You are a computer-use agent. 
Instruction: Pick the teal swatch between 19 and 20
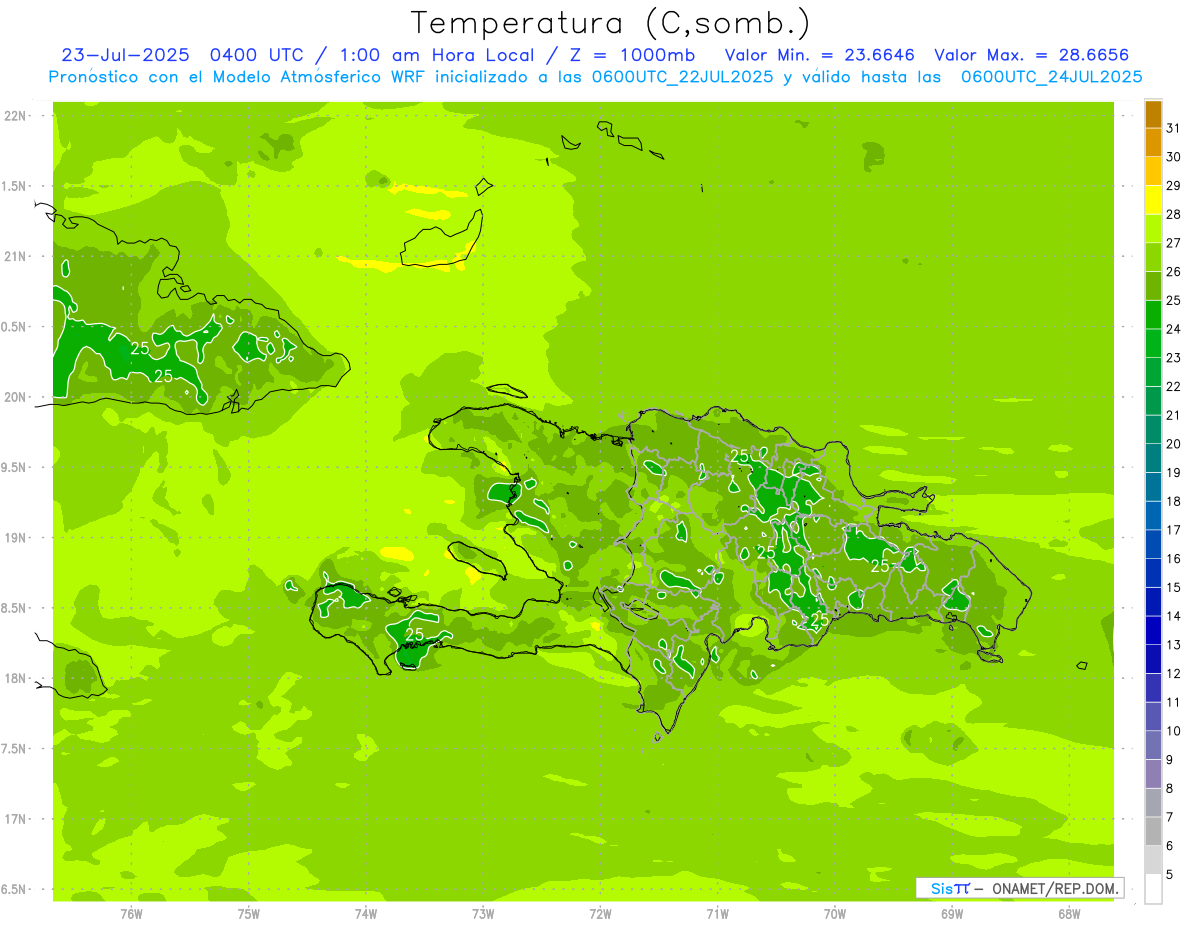[x=1153, y=458]
